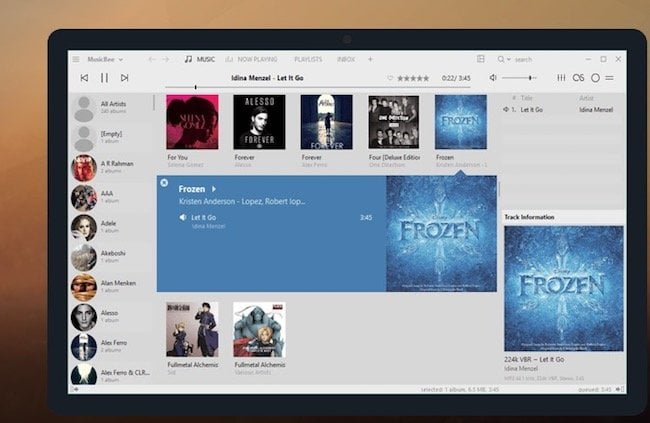The width and height of the screenshot is (650, 423).
Task: Select the small Frozen album thumbnail
Action: coord(461,122)
